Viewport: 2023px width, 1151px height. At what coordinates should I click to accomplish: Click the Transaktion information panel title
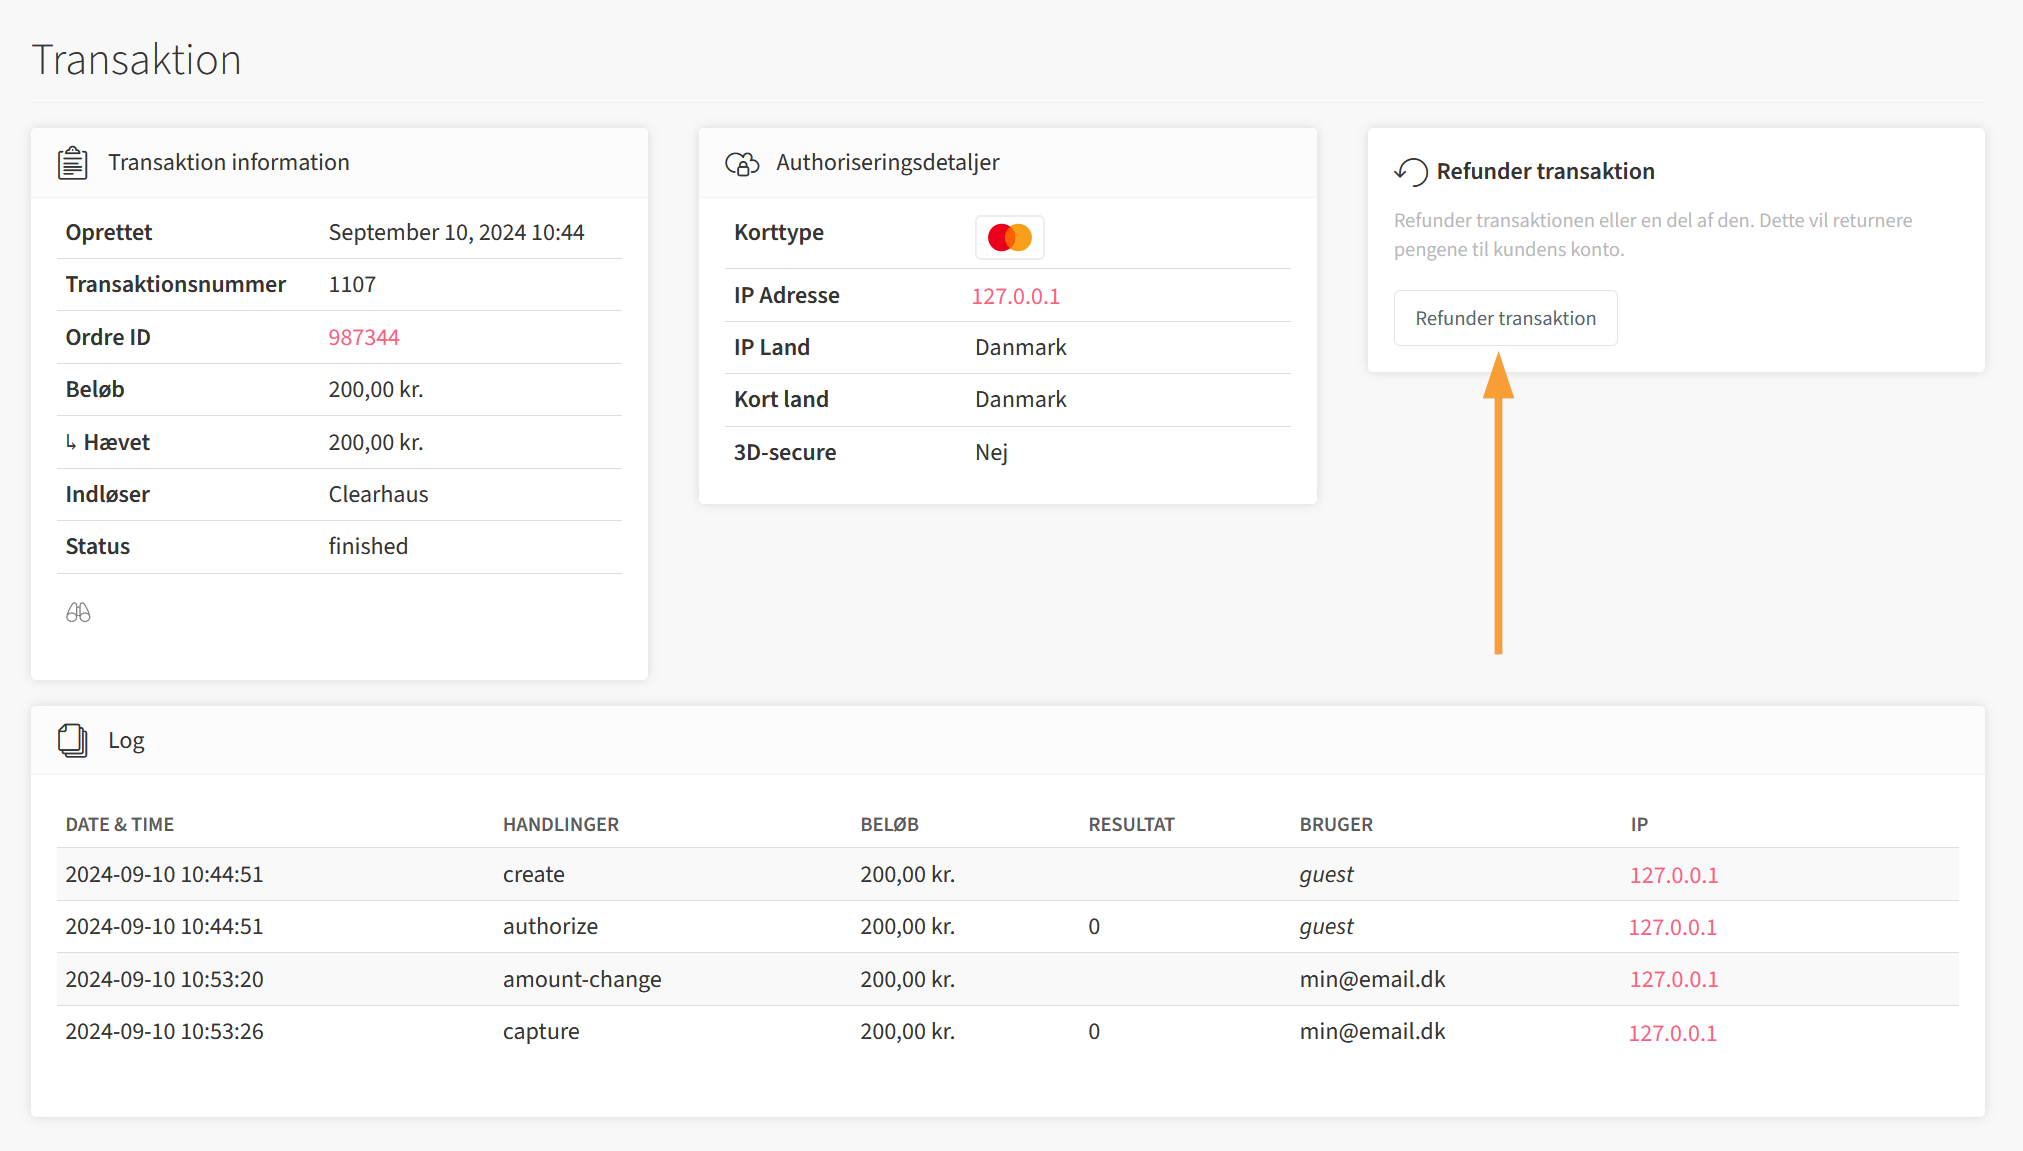point(229,162)
